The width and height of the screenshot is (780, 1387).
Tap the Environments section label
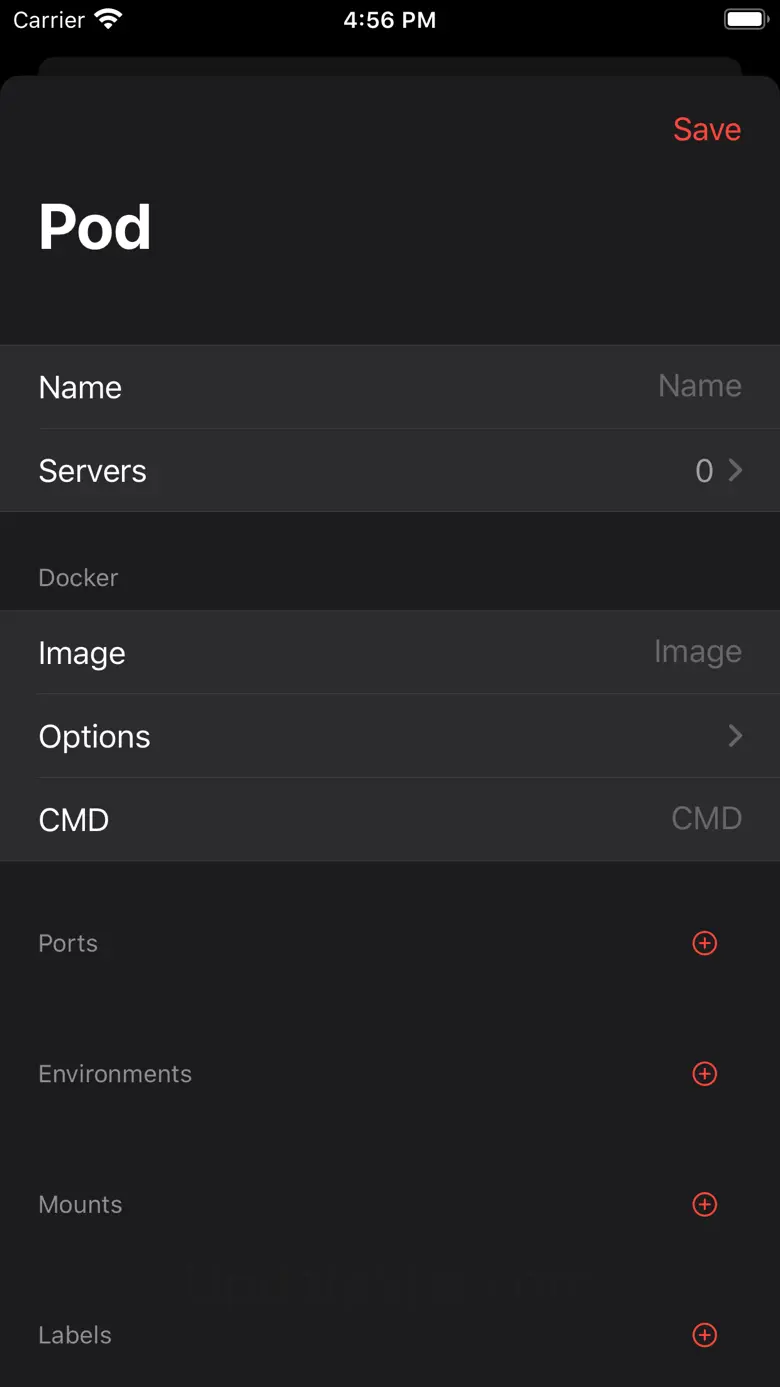coord(115,1074)
